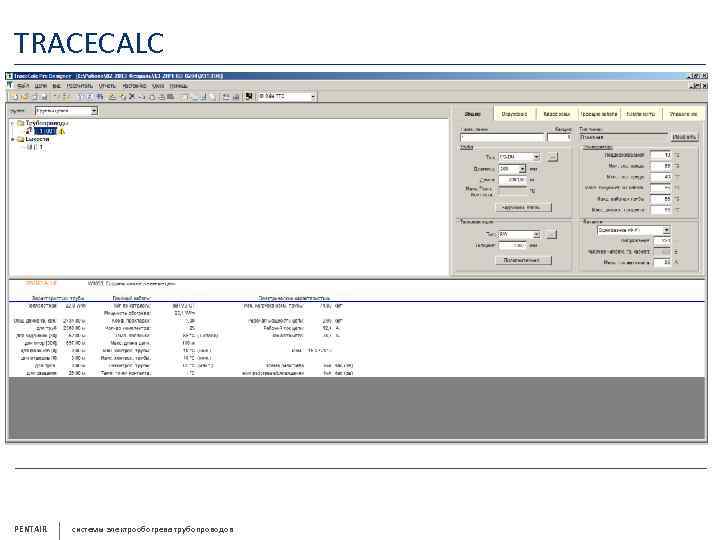720x540 pixels.
Task: Open the insulation Тип dropdown
Action: click(x=519, y=235)
